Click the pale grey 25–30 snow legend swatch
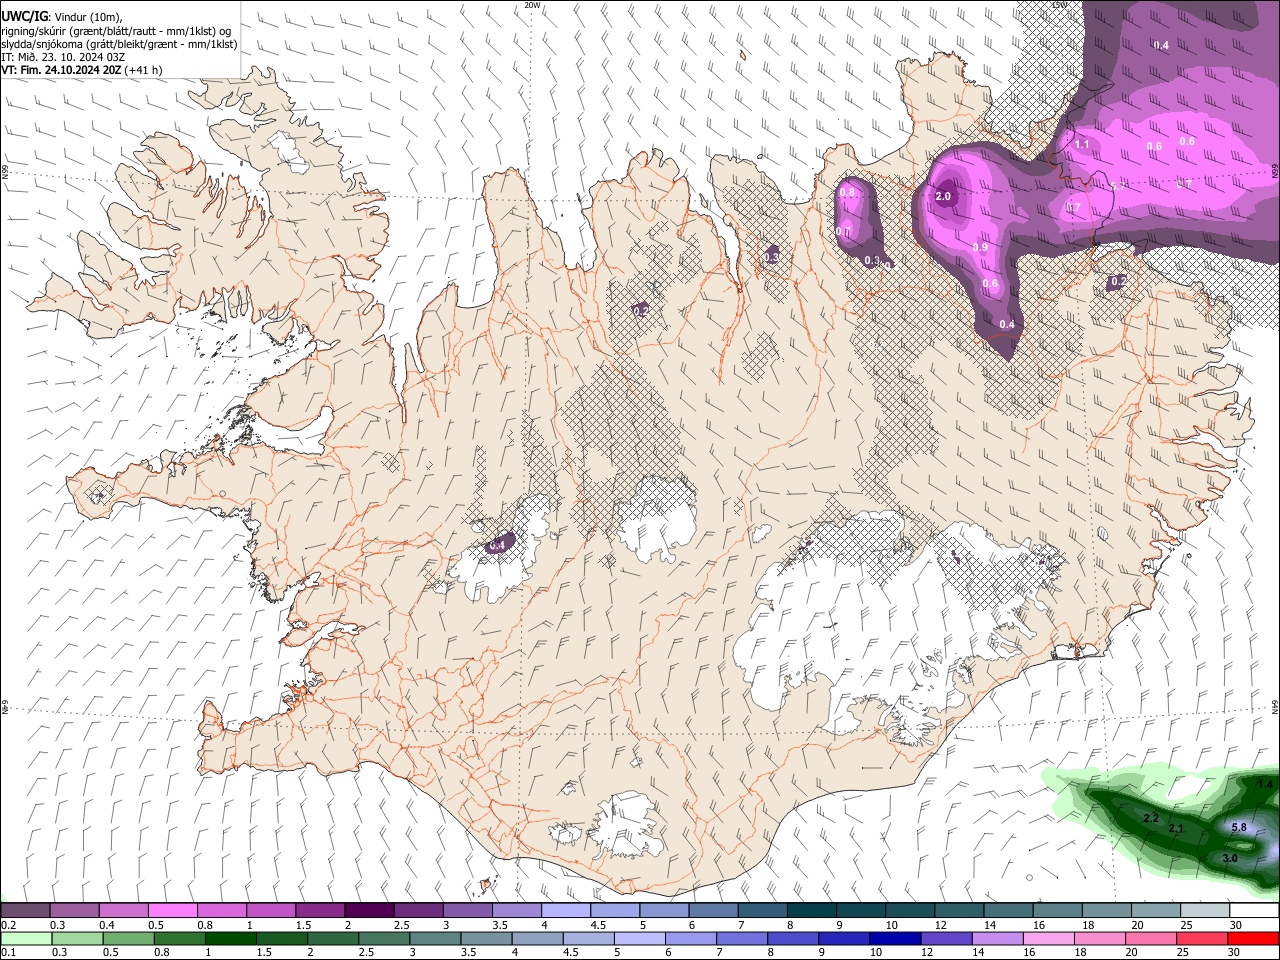The height and width of the screenshot is (960, 1280). point(1203,911)
